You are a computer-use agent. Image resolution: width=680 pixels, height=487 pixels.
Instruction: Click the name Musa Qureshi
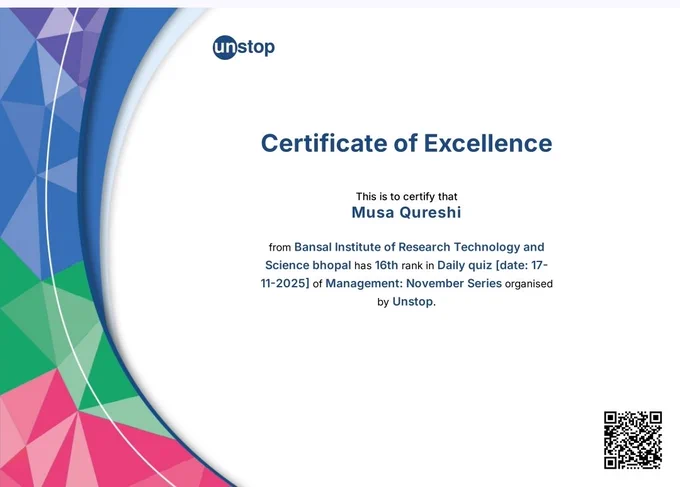point(406,212)
